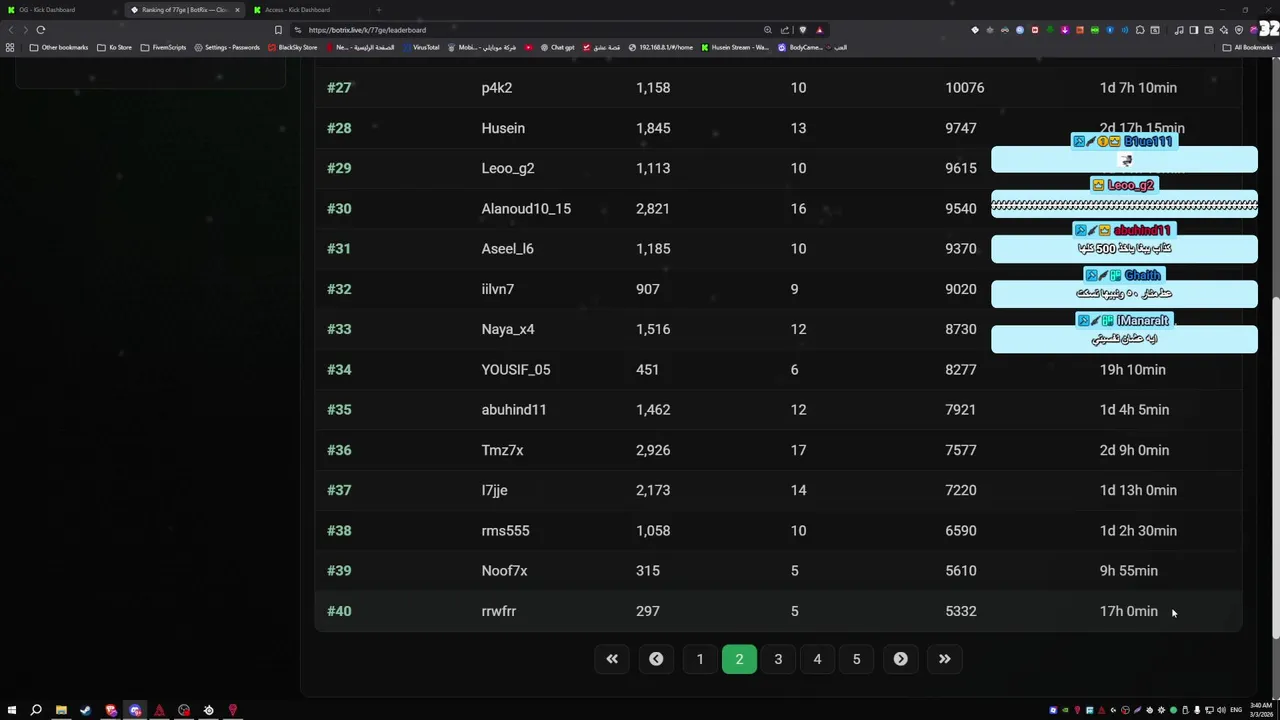Click username Naya_x4
This screenshot has height=720, width=1280.
(508, 329)
